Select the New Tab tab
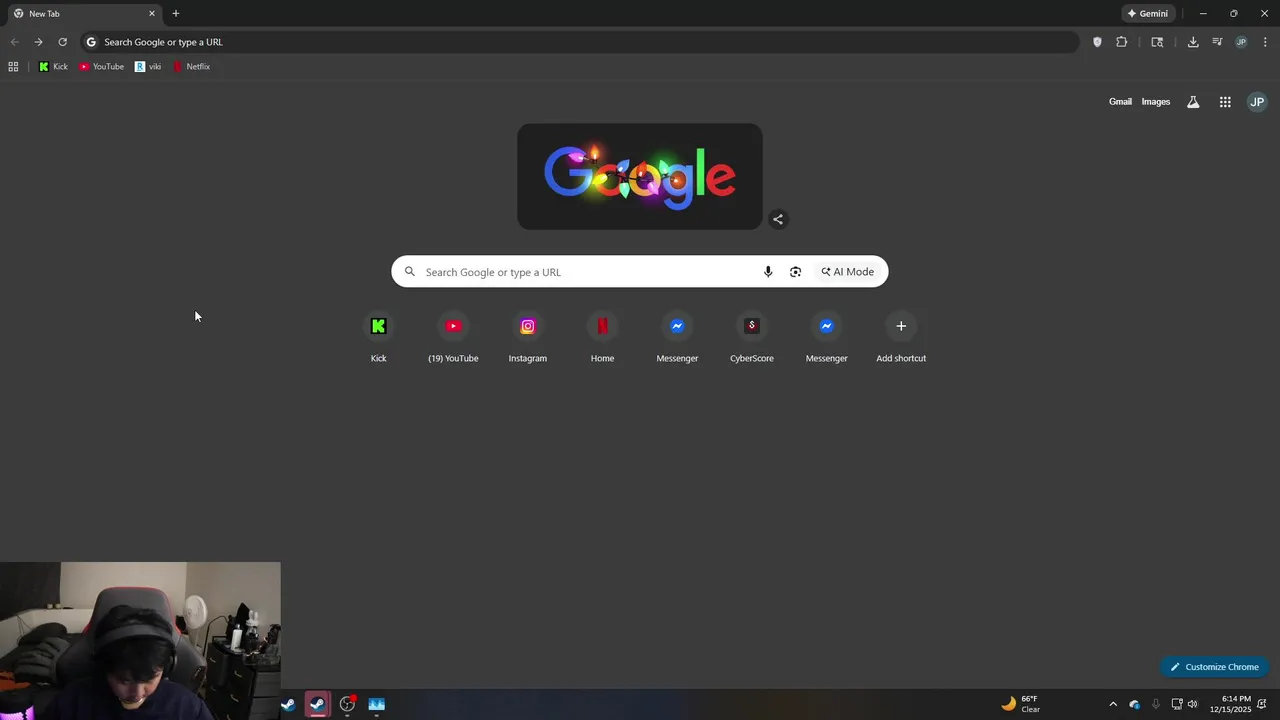Viewport: 1280px width, 720px height. coord(84,14)
